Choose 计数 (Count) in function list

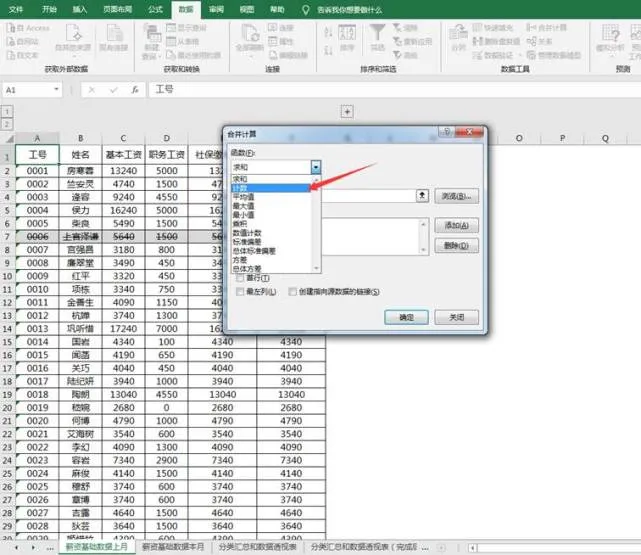(x=270, y=188)
